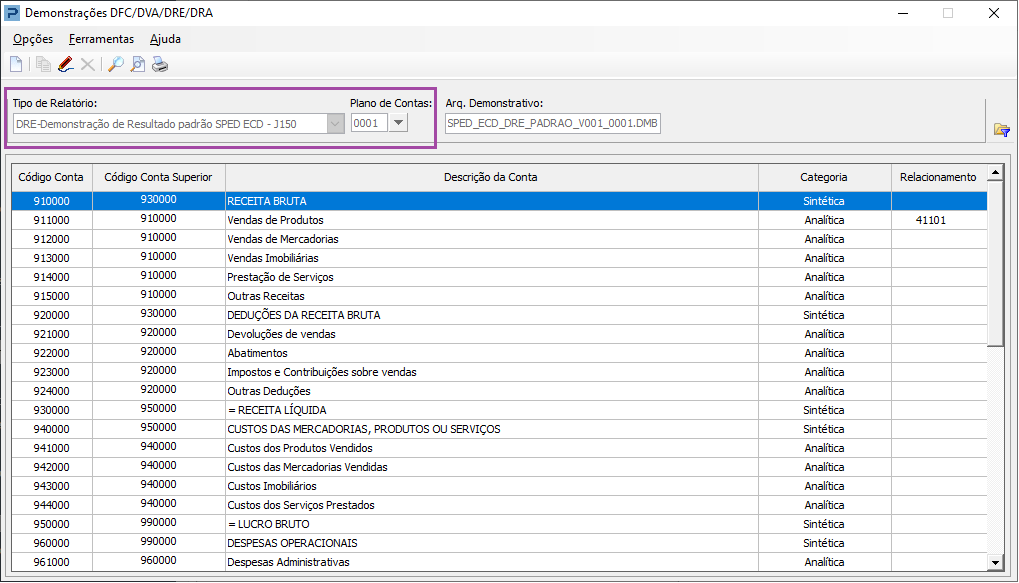Click the Código Conta Superior column header

(x=159, y=177)
